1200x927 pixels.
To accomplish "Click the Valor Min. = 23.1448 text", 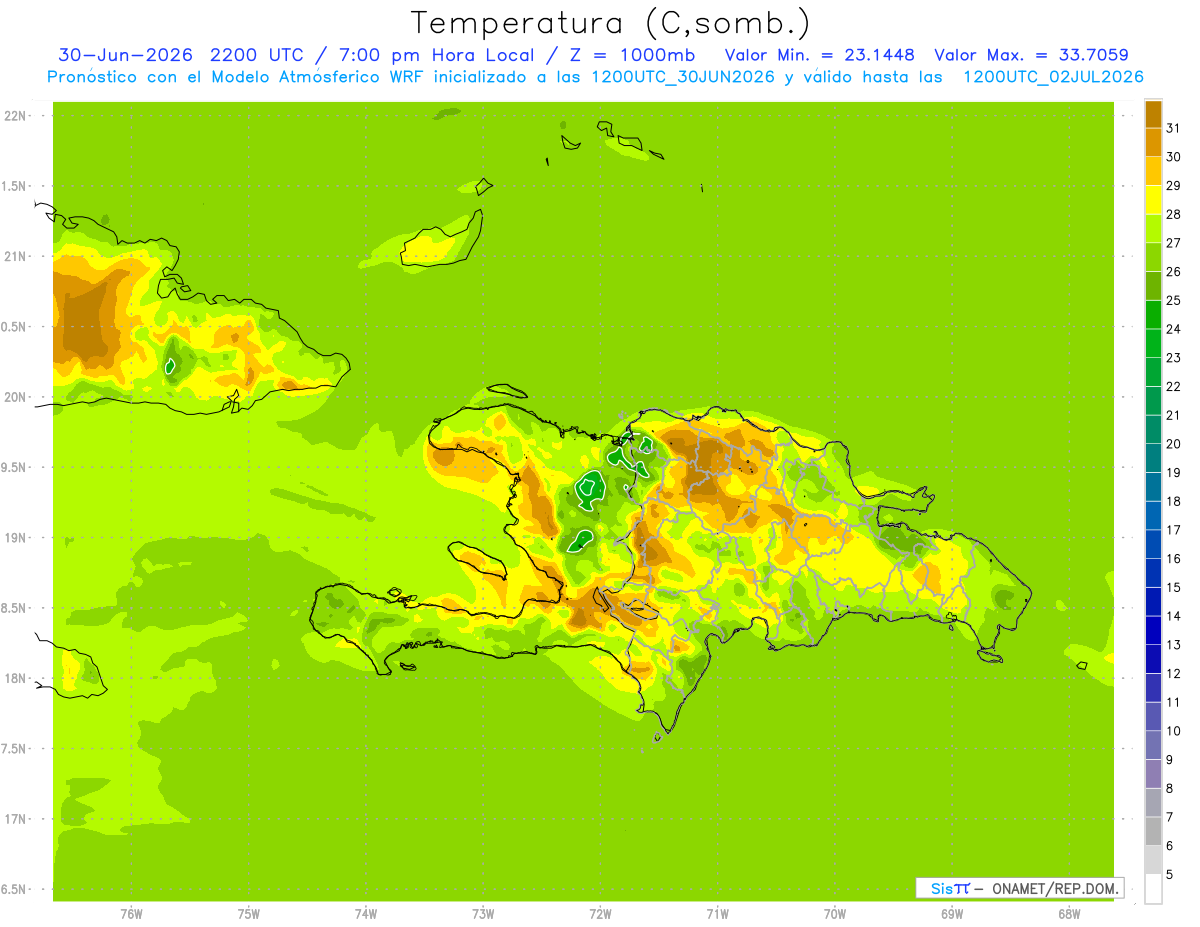I will coord(819,55).
